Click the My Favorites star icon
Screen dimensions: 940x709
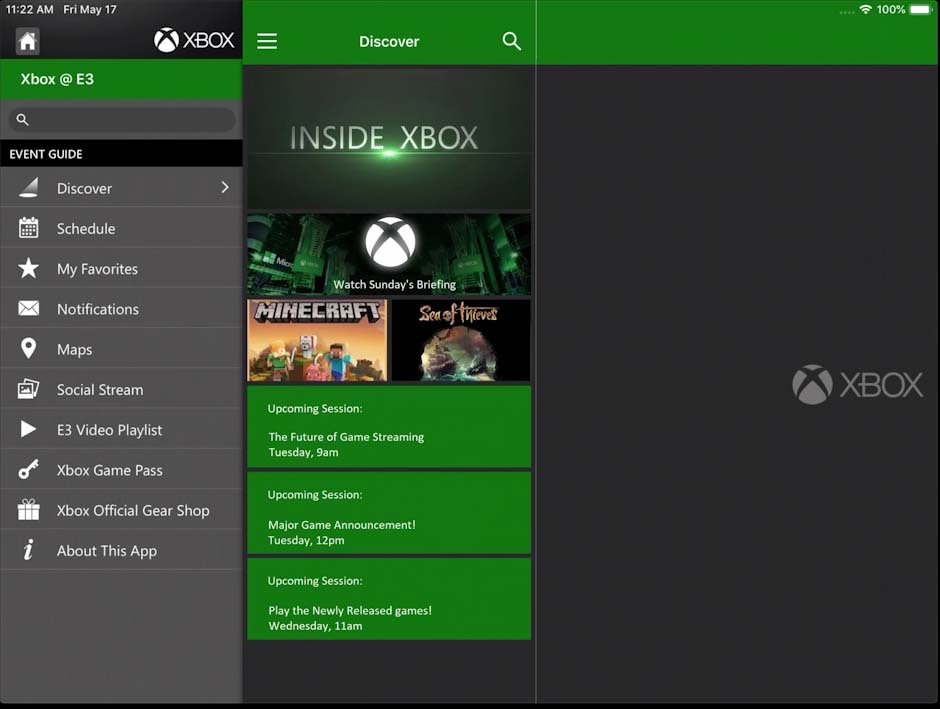coord(28,268)
